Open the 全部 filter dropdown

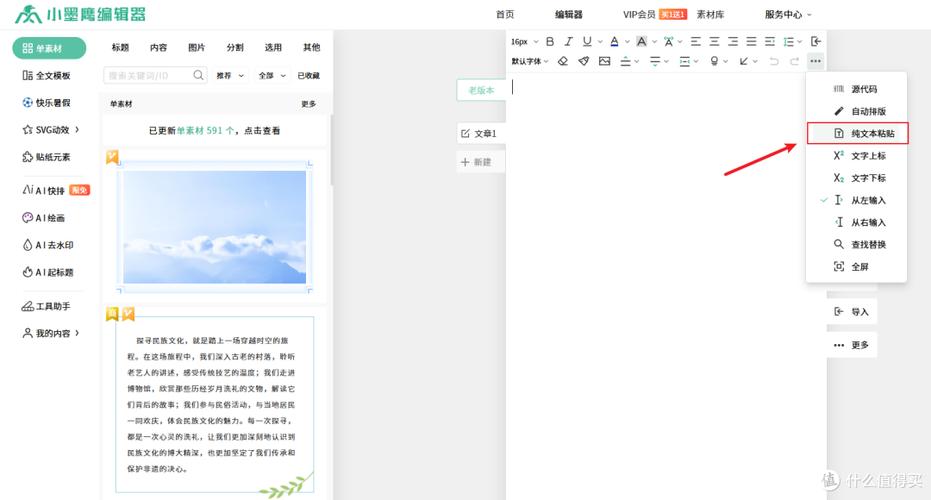tap(273, 75)
